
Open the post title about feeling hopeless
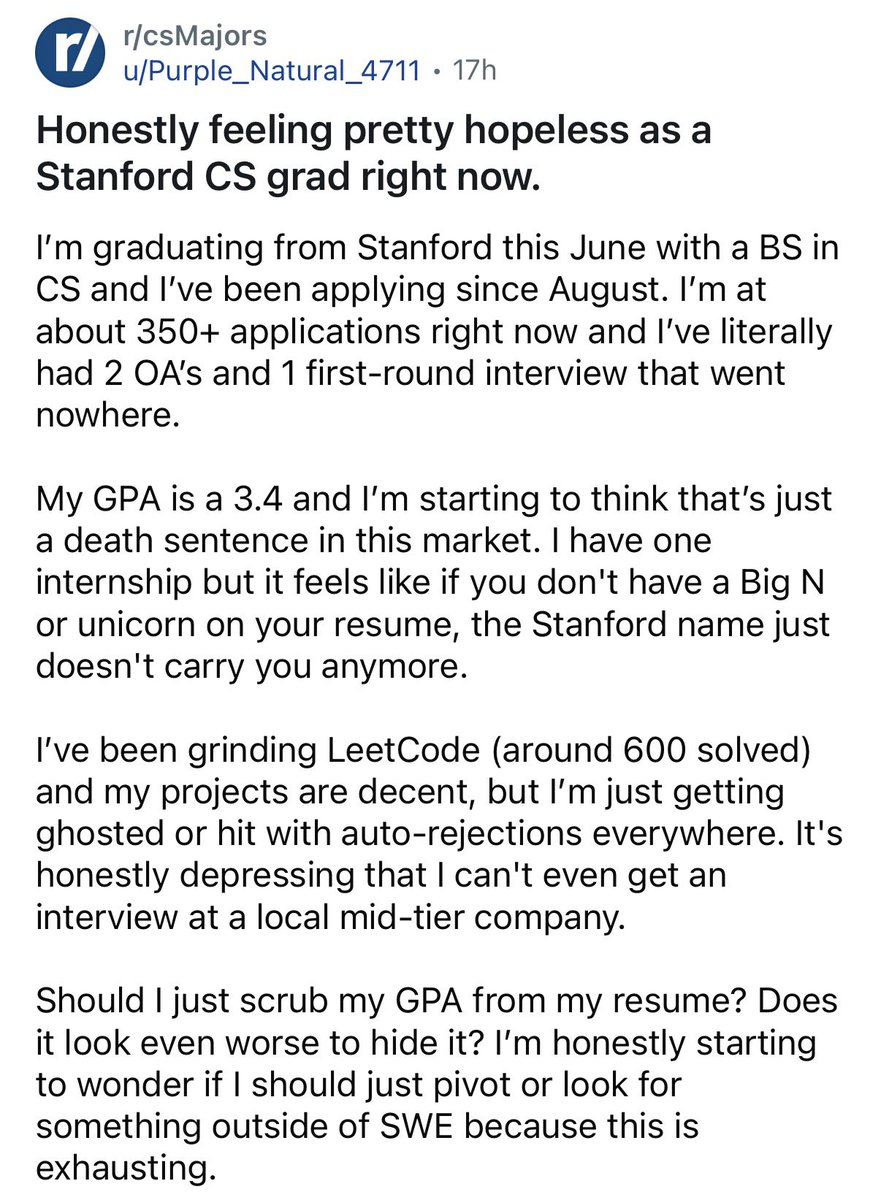pyautogui.click(x=373, y=154)
